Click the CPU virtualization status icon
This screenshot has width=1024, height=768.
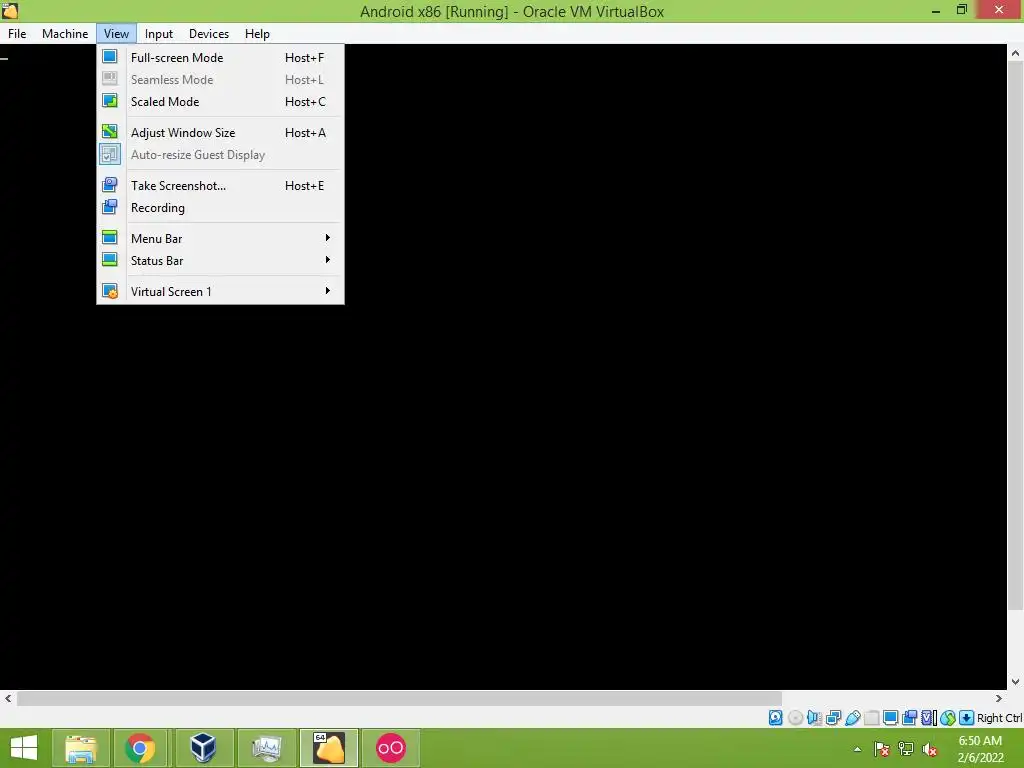pos(929,718)
